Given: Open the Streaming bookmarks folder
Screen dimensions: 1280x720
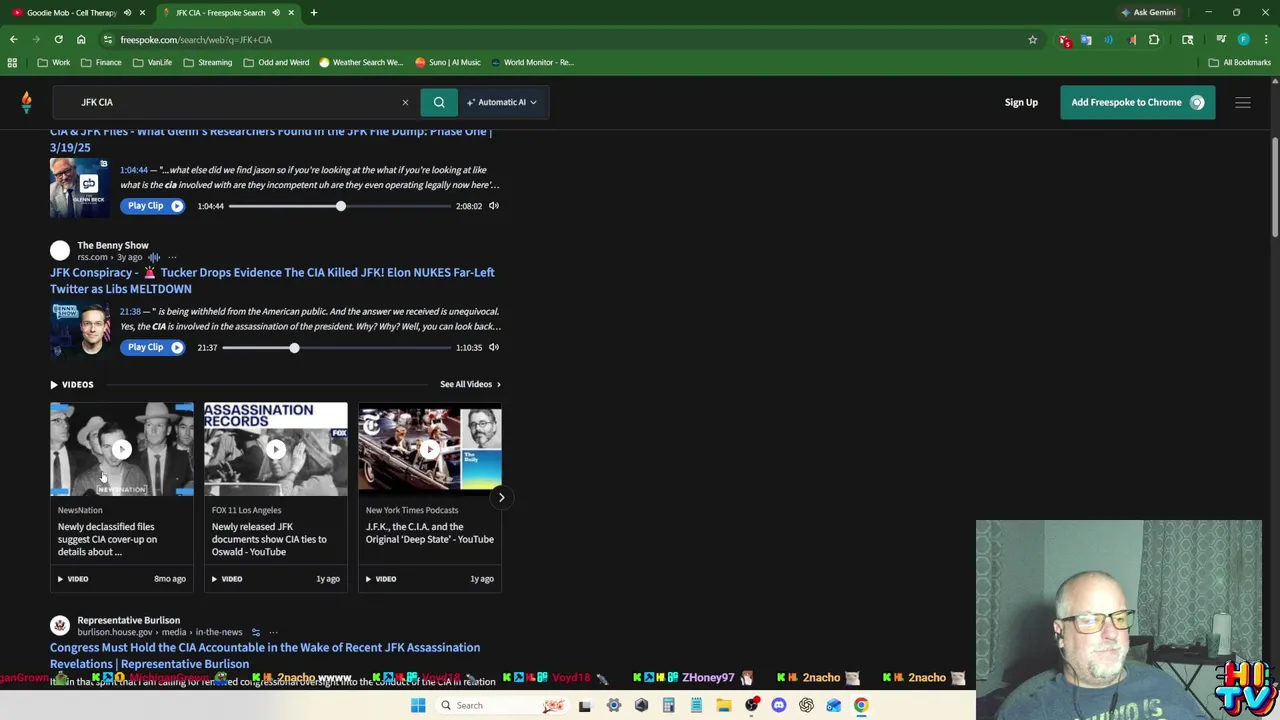Looking at the screenshot, I should (x=207, y=62).
